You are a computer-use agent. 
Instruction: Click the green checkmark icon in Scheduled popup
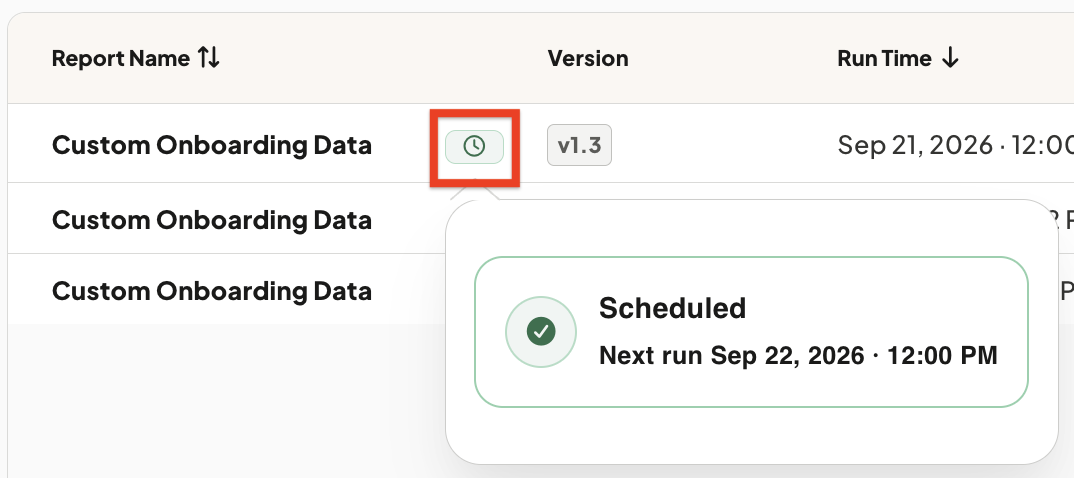[541, 331]
